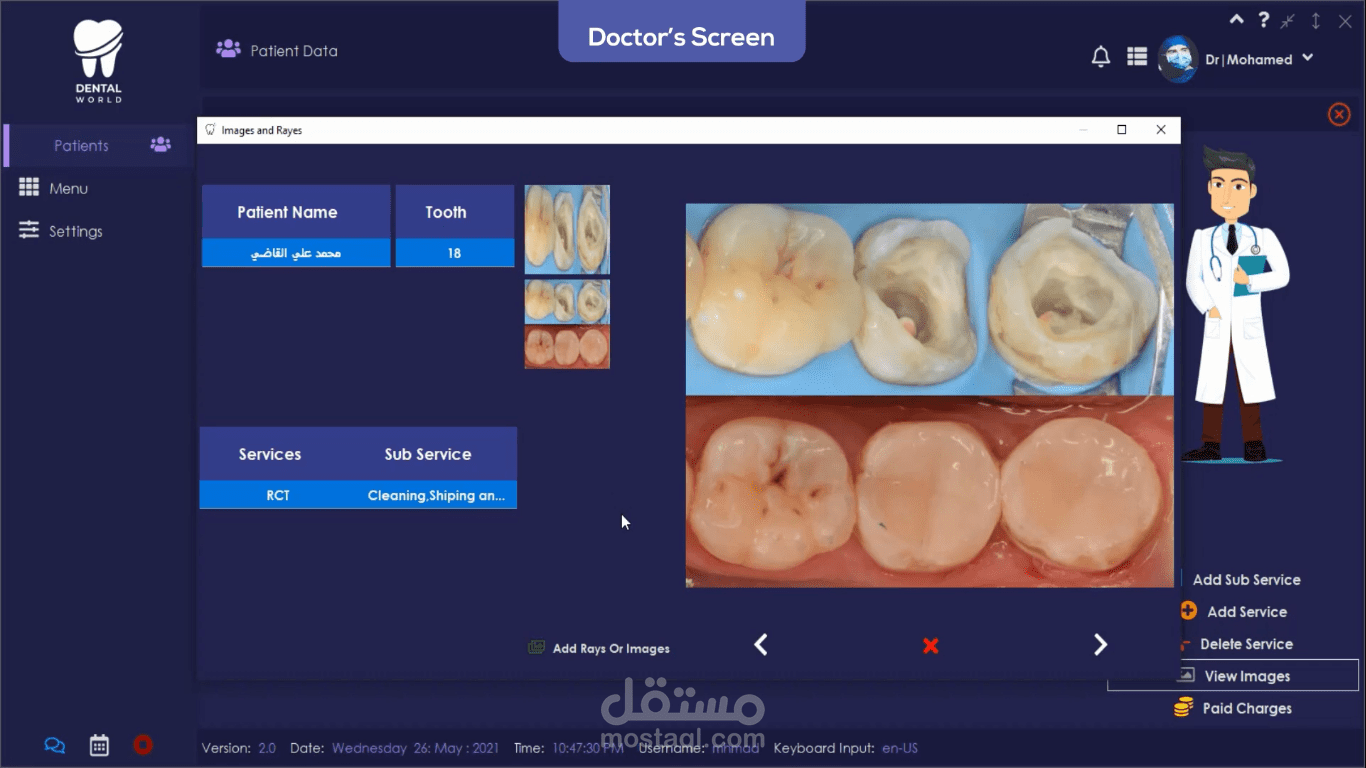Screen dimensions: 1366x768
Task: Expand the Dr Mohamed account dropdown arrow
Action: 1307,59
